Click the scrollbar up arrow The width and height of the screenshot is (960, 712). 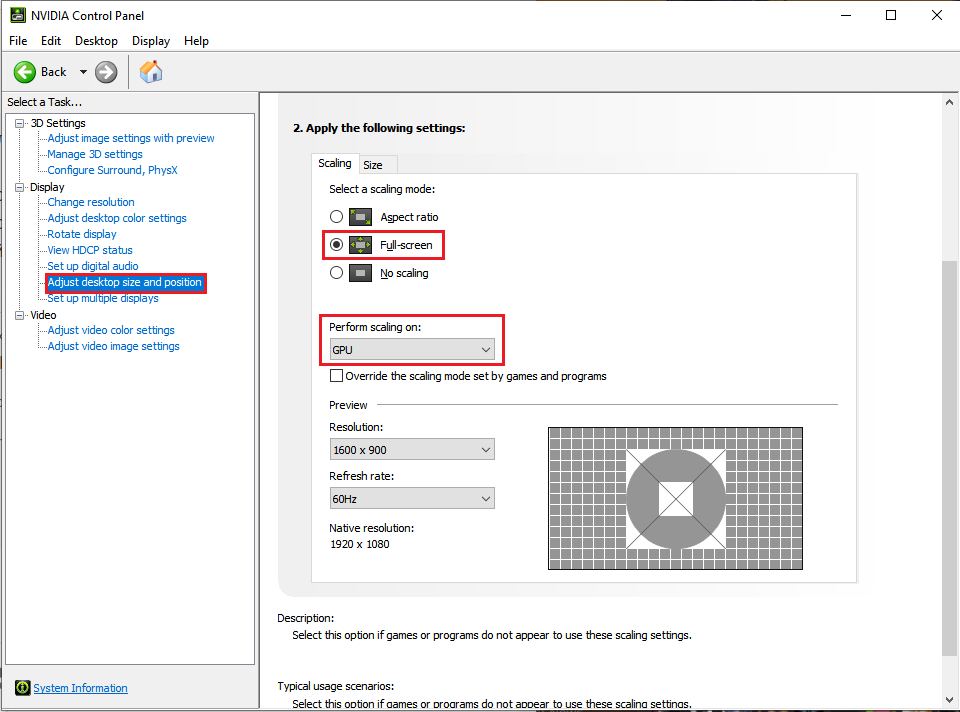point(950,102)
